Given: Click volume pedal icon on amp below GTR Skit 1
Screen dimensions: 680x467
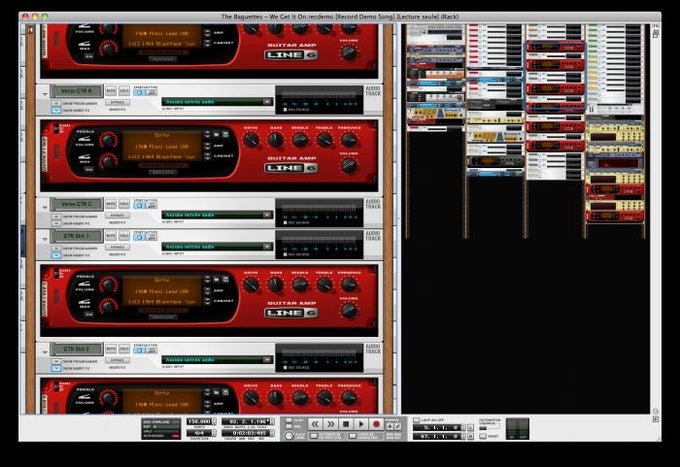Looking at the screenshot, I should [85, 284].
